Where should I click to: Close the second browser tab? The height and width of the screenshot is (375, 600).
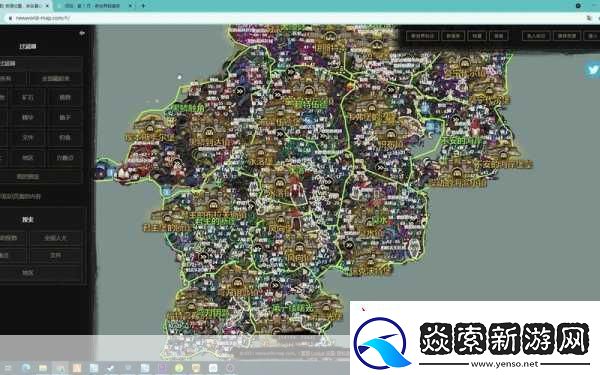(x=130, y=6)
